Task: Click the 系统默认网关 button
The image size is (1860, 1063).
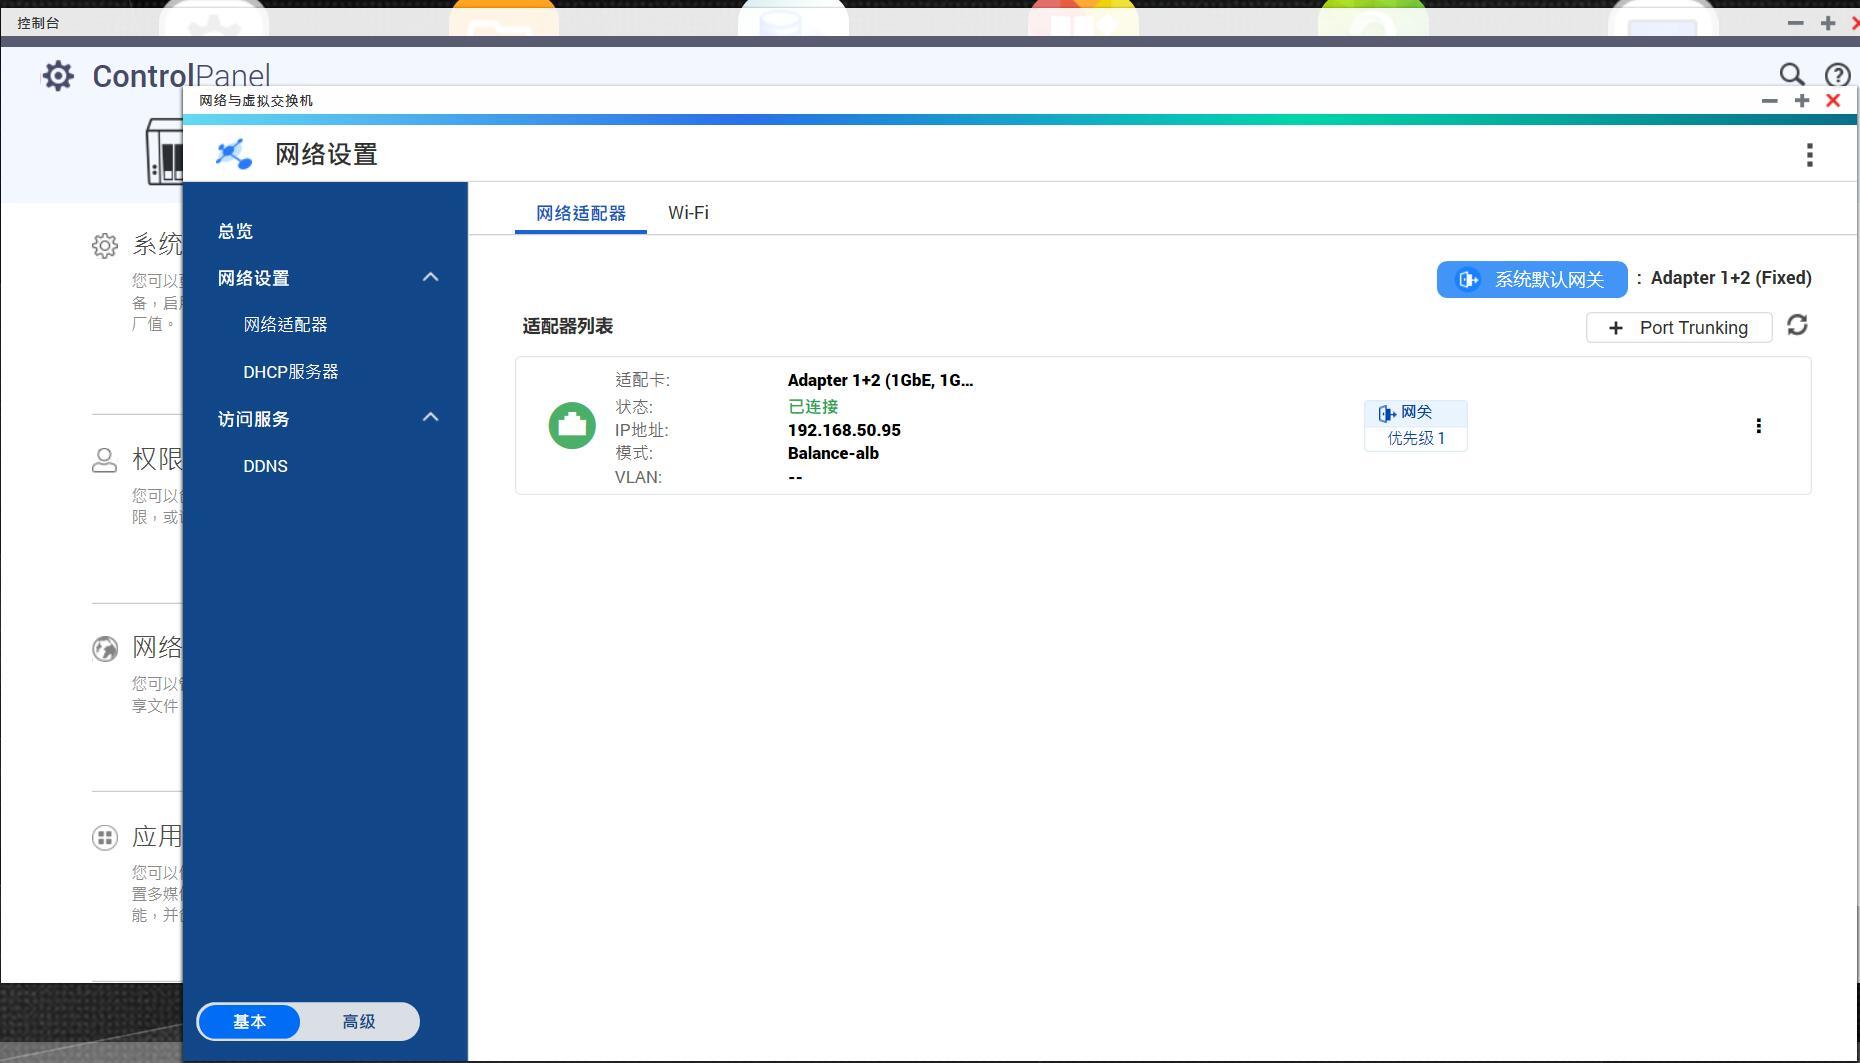Action: pyautogui.click(x=1531, y=280)
